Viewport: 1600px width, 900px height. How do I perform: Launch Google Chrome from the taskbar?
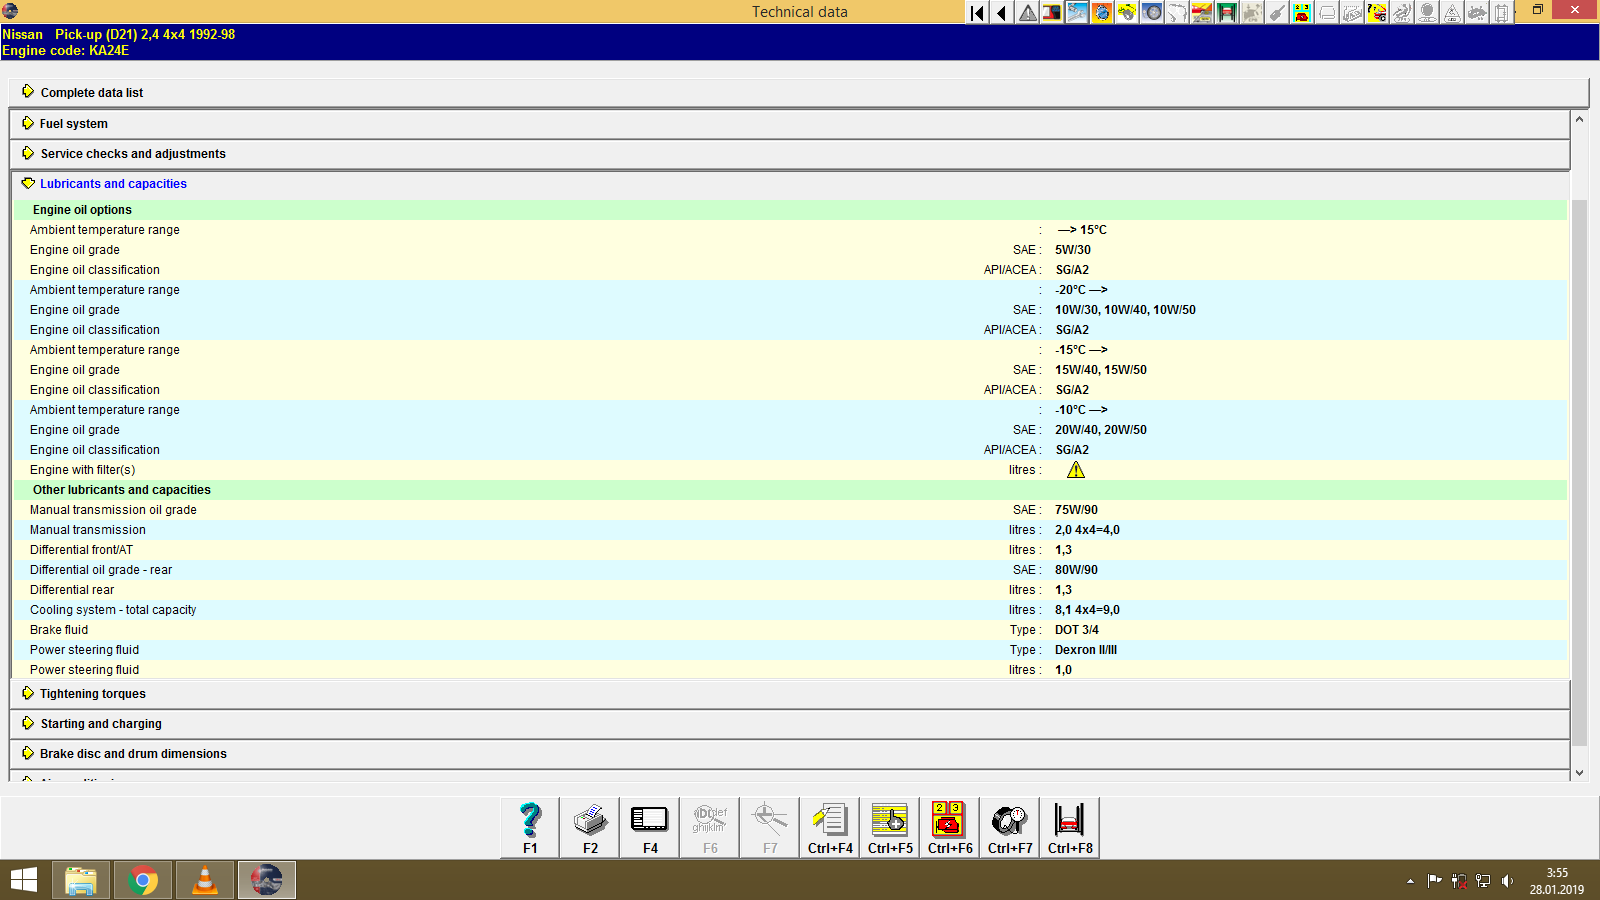pos(143,880)
